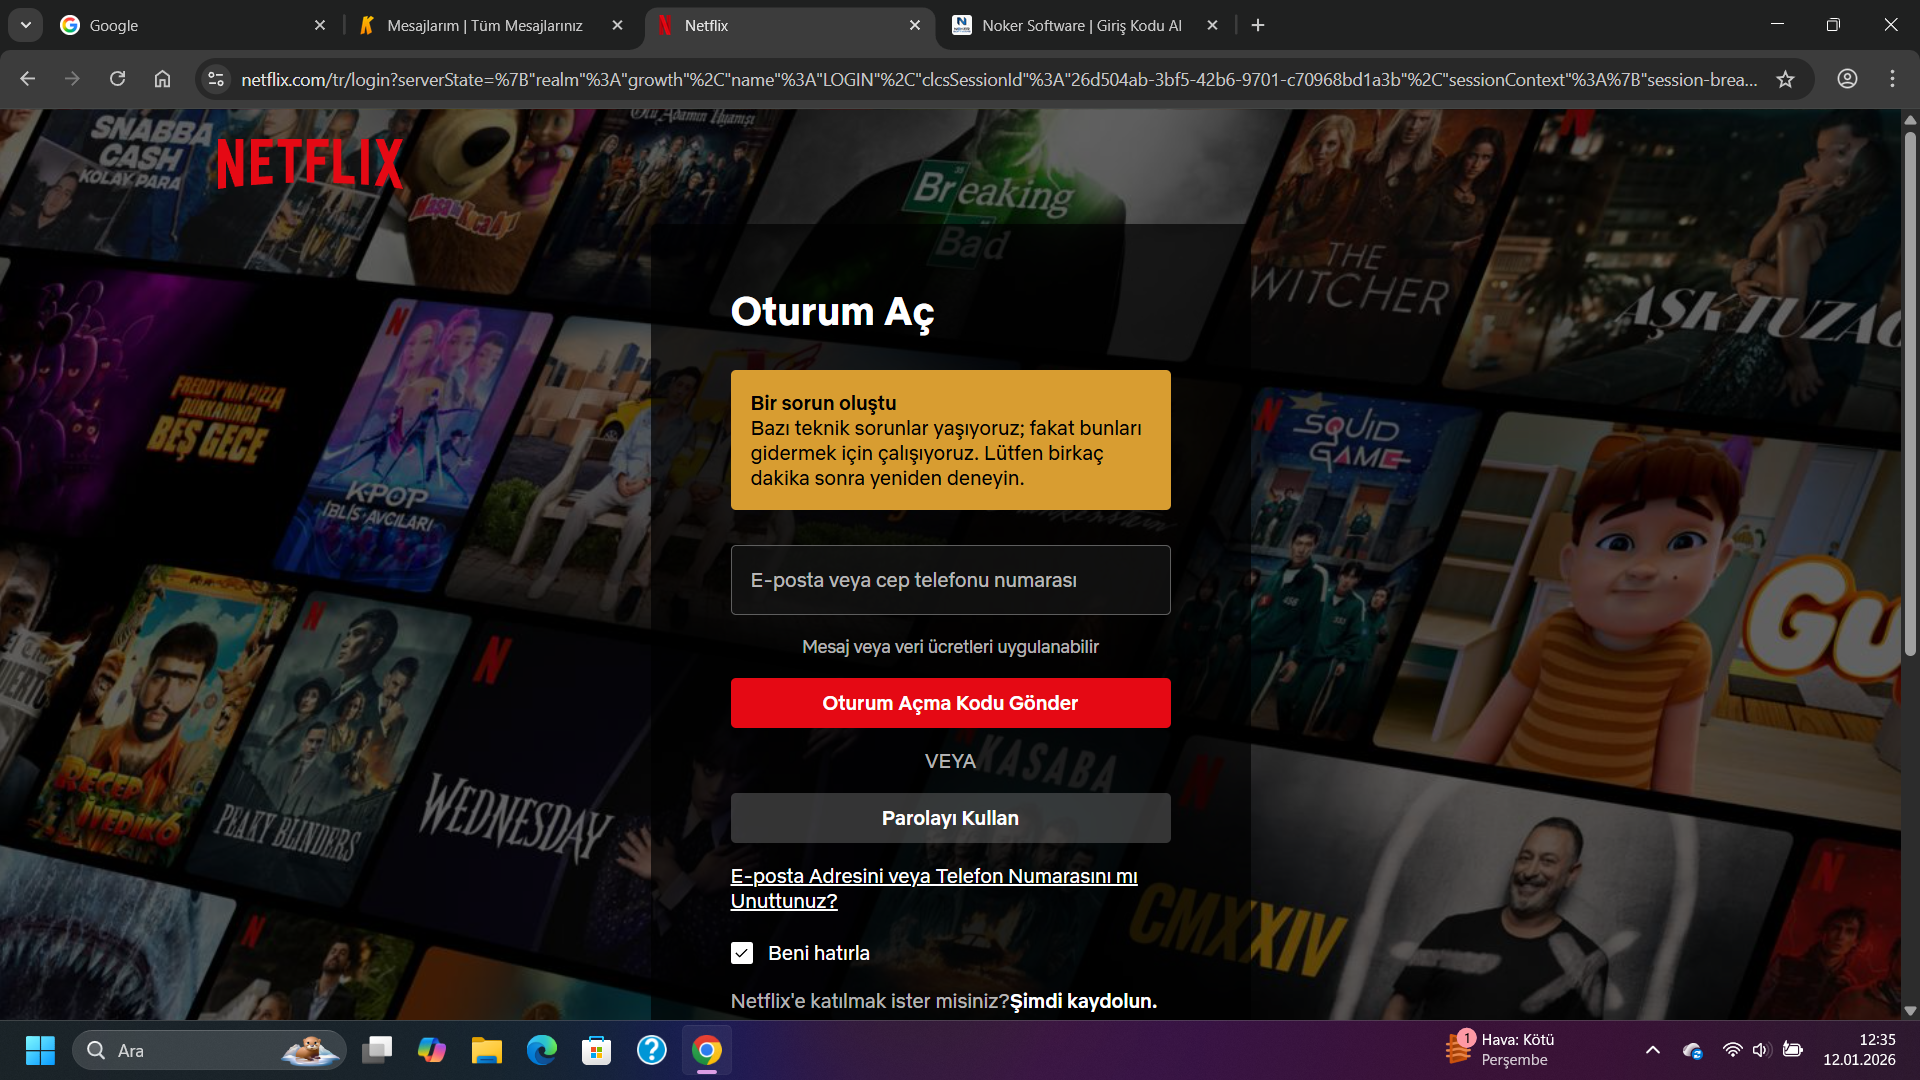
Task: Go back with the browser back arrow
Action: 27,79
